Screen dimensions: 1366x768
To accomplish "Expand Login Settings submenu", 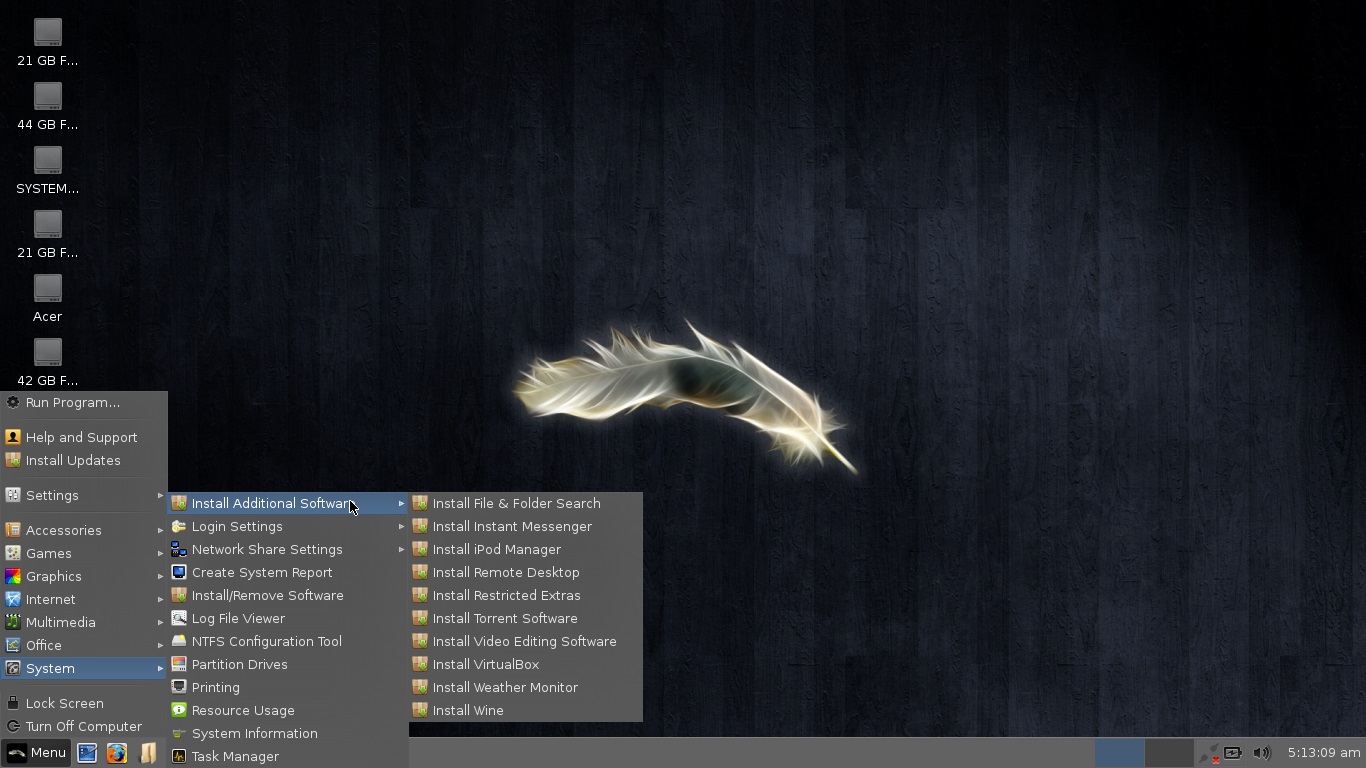I will tap(288, 526).
